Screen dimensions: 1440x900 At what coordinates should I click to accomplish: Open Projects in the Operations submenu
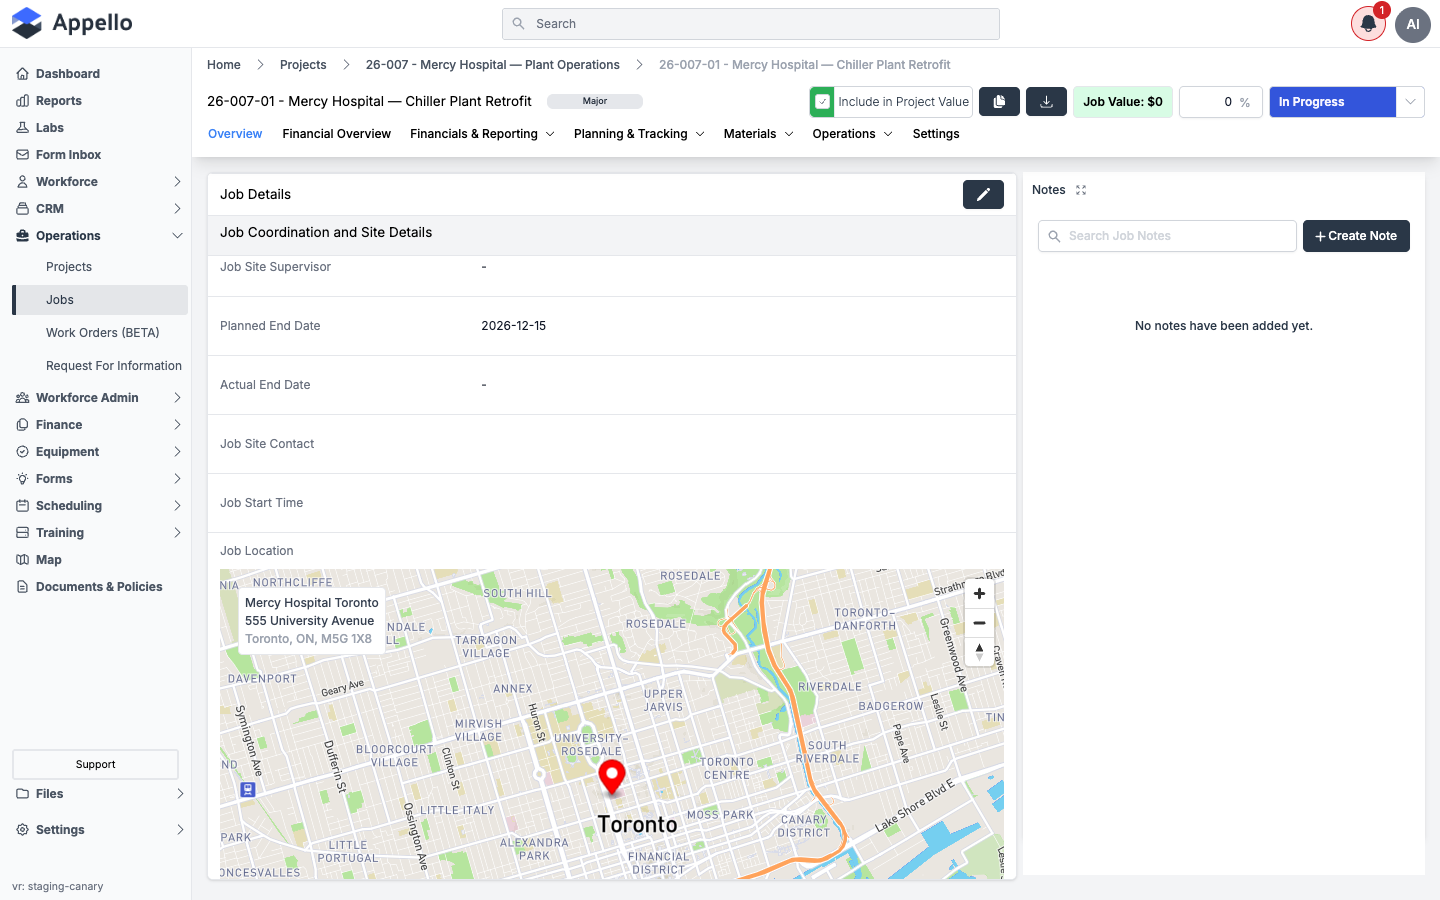(x=69, y=267)
